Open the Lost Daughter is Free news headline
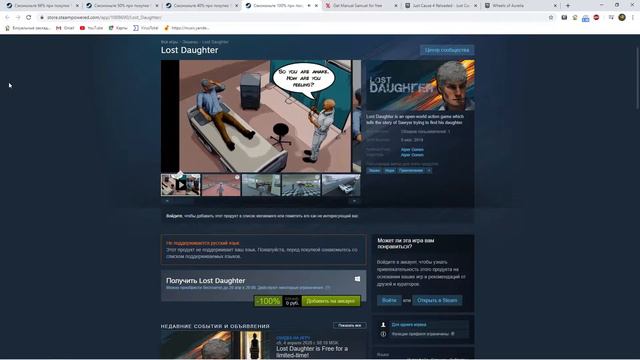640x360 pixels. (x=312, y=352)
